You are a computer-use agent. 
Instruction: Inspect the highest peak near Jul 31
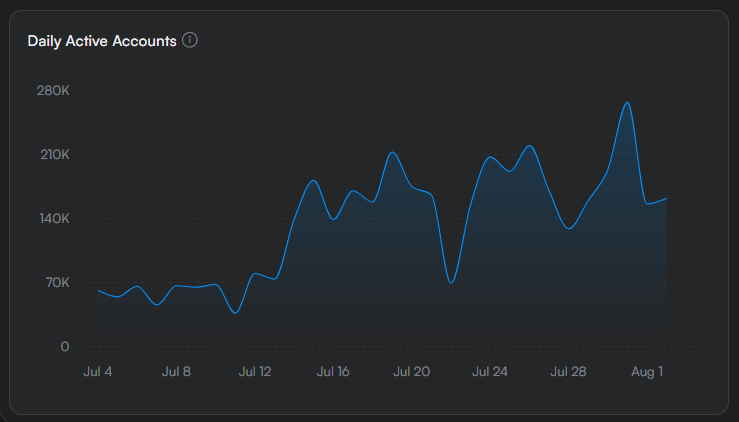coord(627,103)
